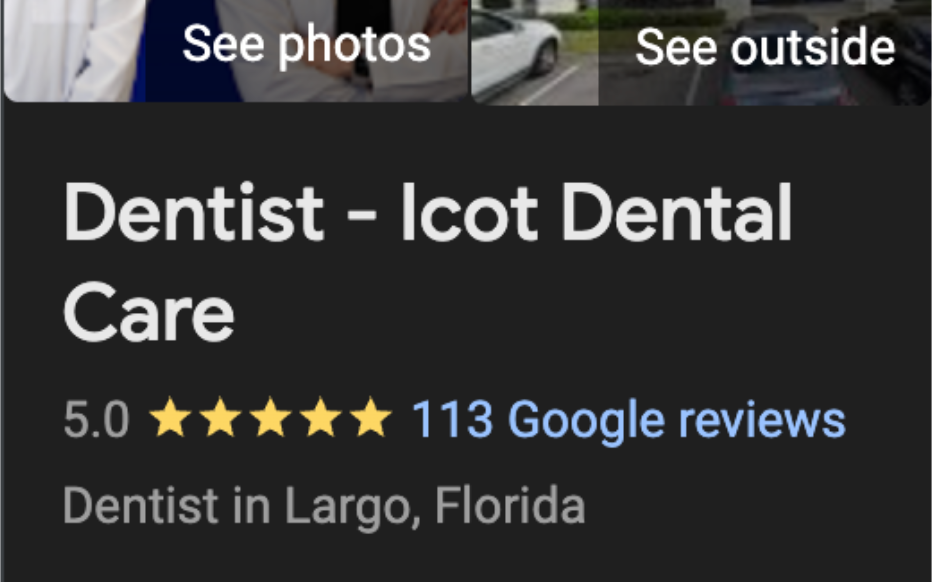
Task: Click the second gold rating star
Action: click(x=220, y=419)
